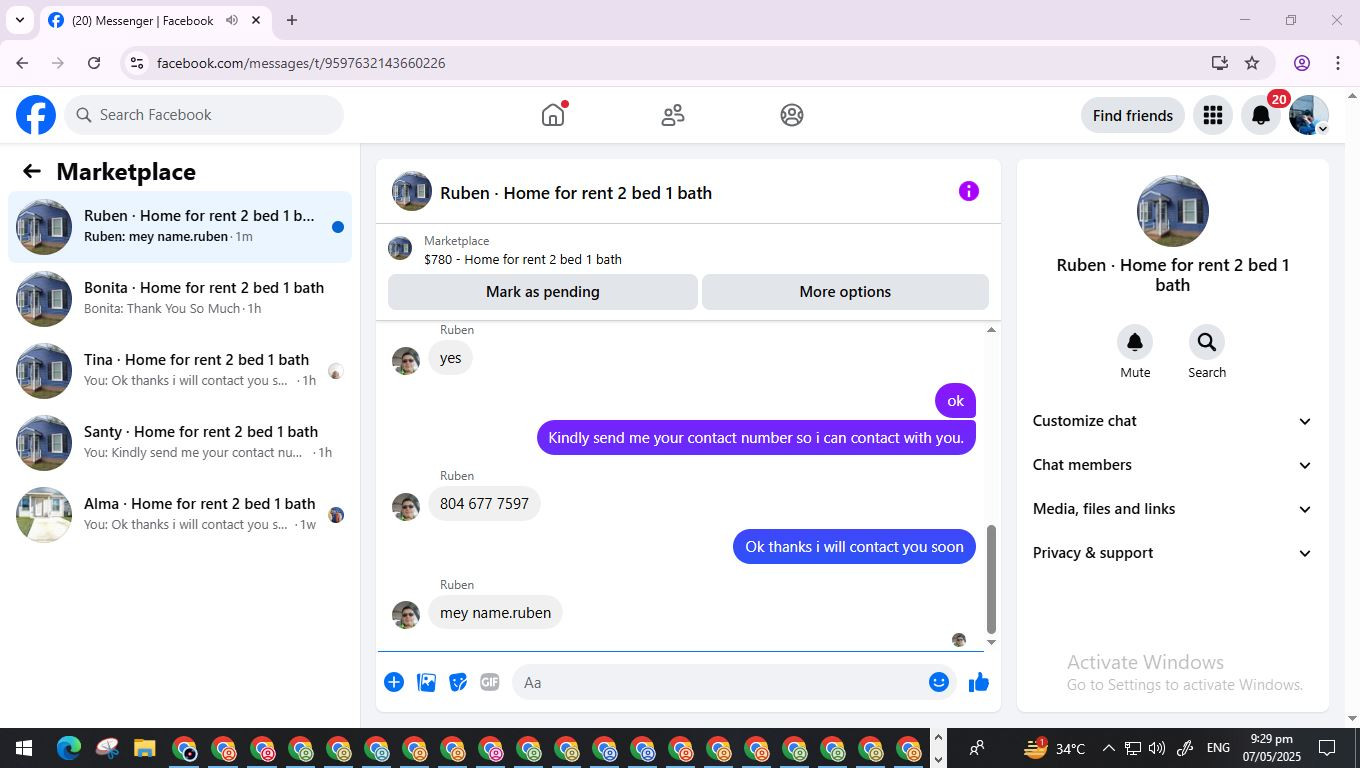Open more actions plus icon in composer

394,682
